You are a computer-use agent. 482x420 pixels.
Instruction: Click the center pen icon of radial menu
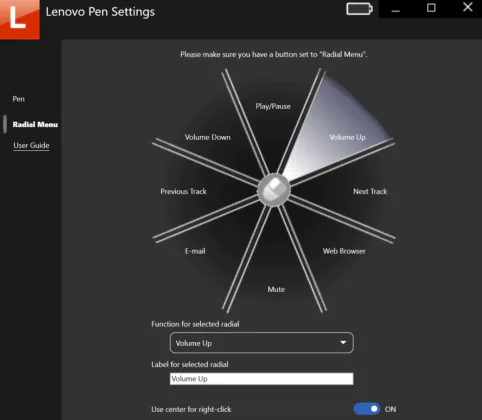point(274,190)
